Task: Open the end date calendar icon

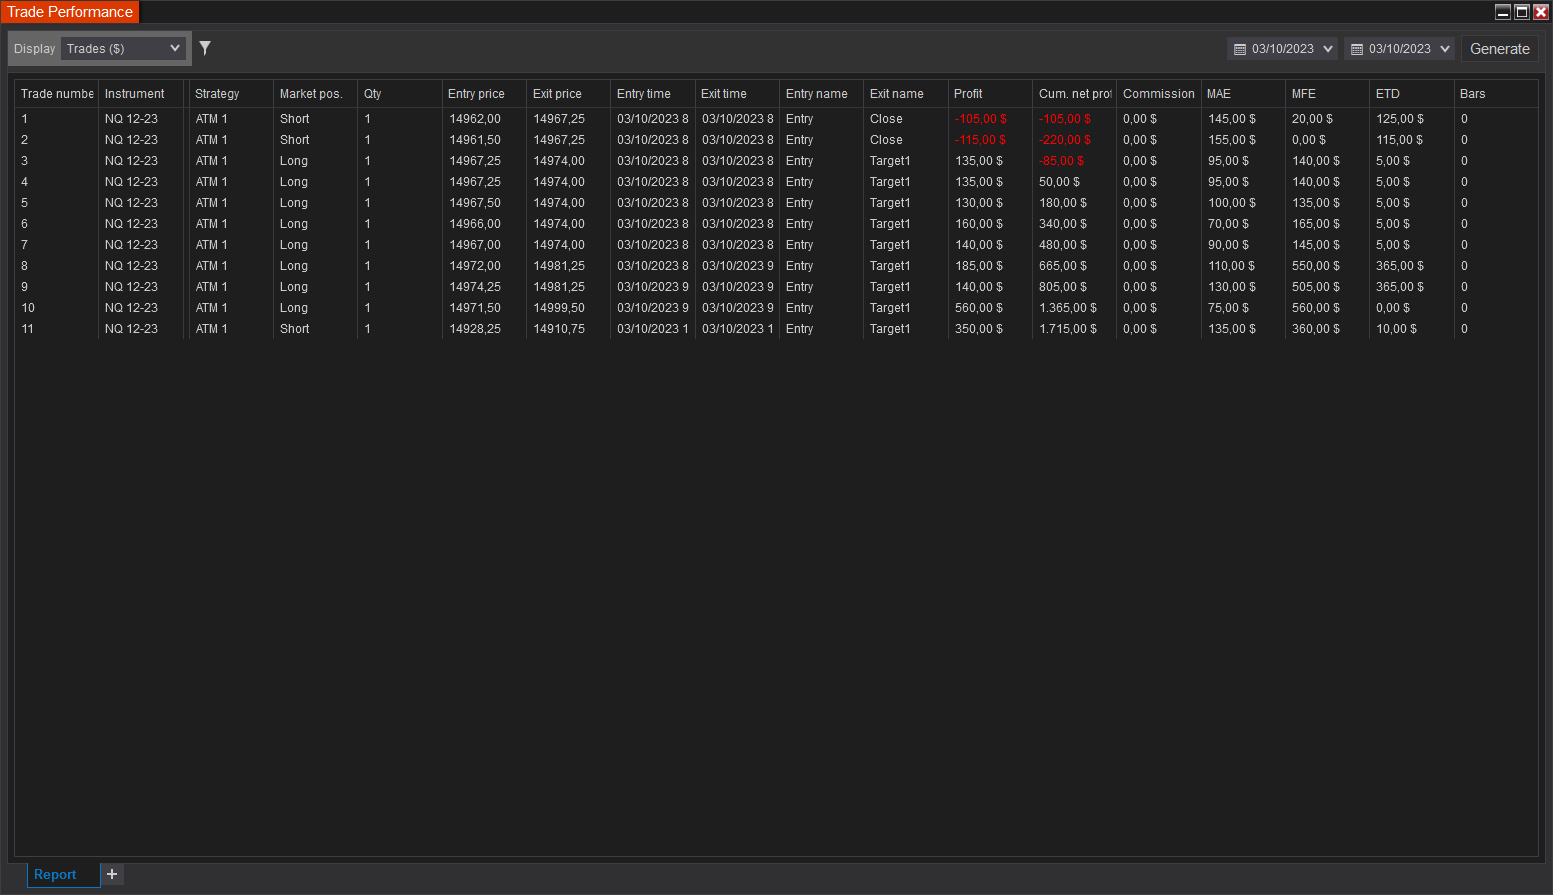Action: pos(1357,49)
